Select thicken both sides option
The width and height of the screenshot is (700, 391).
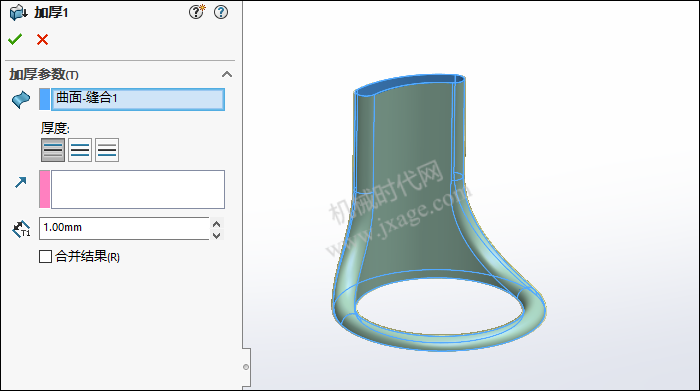80,150
